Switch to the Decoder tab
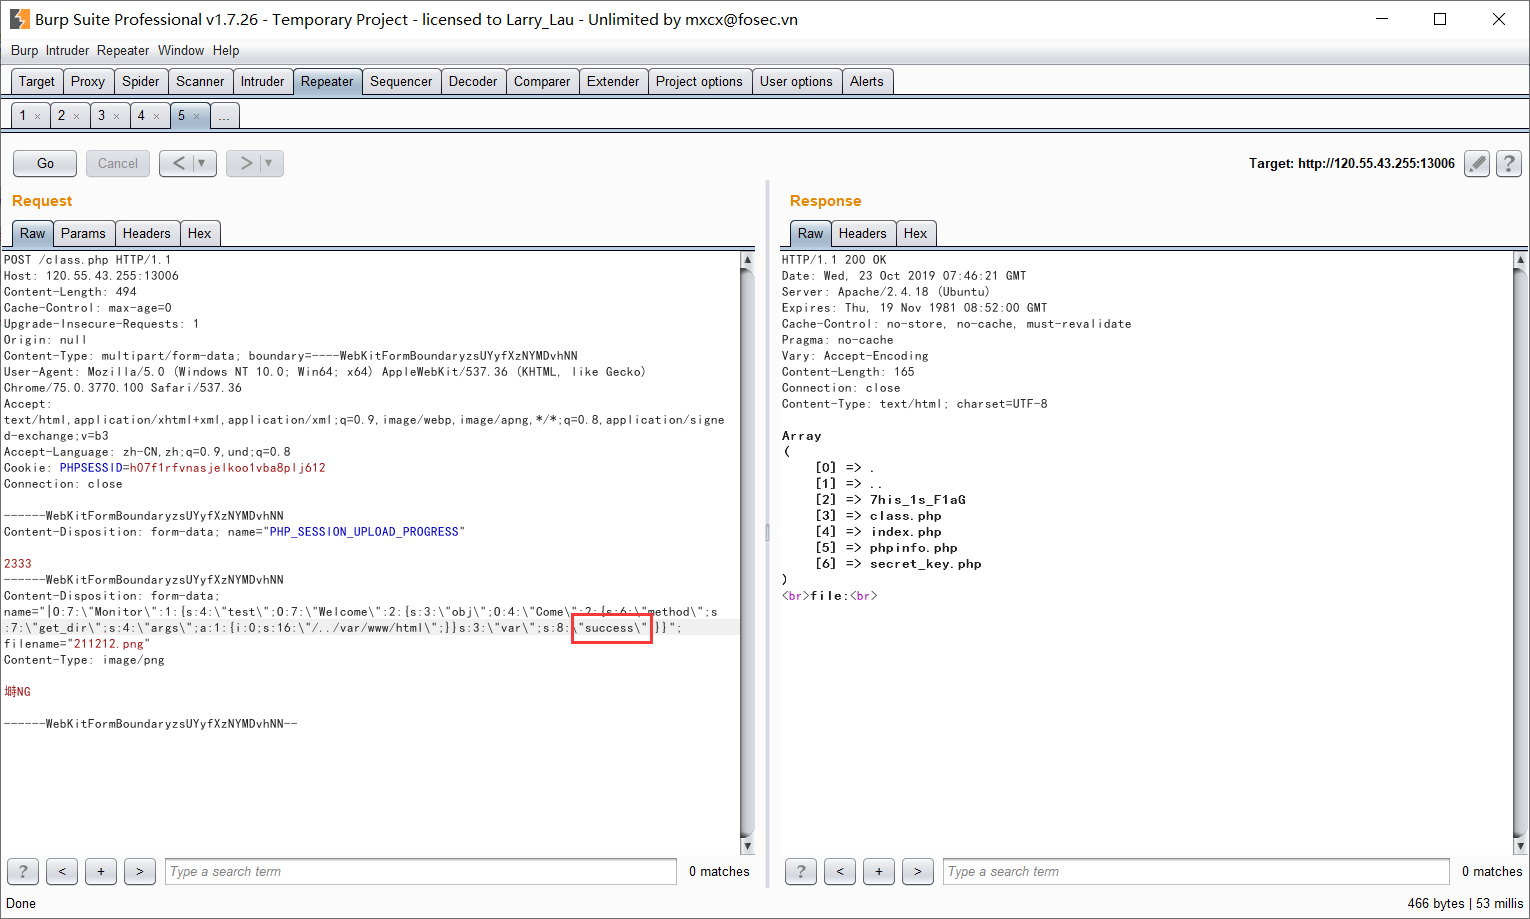 click(x=473, y=82)
